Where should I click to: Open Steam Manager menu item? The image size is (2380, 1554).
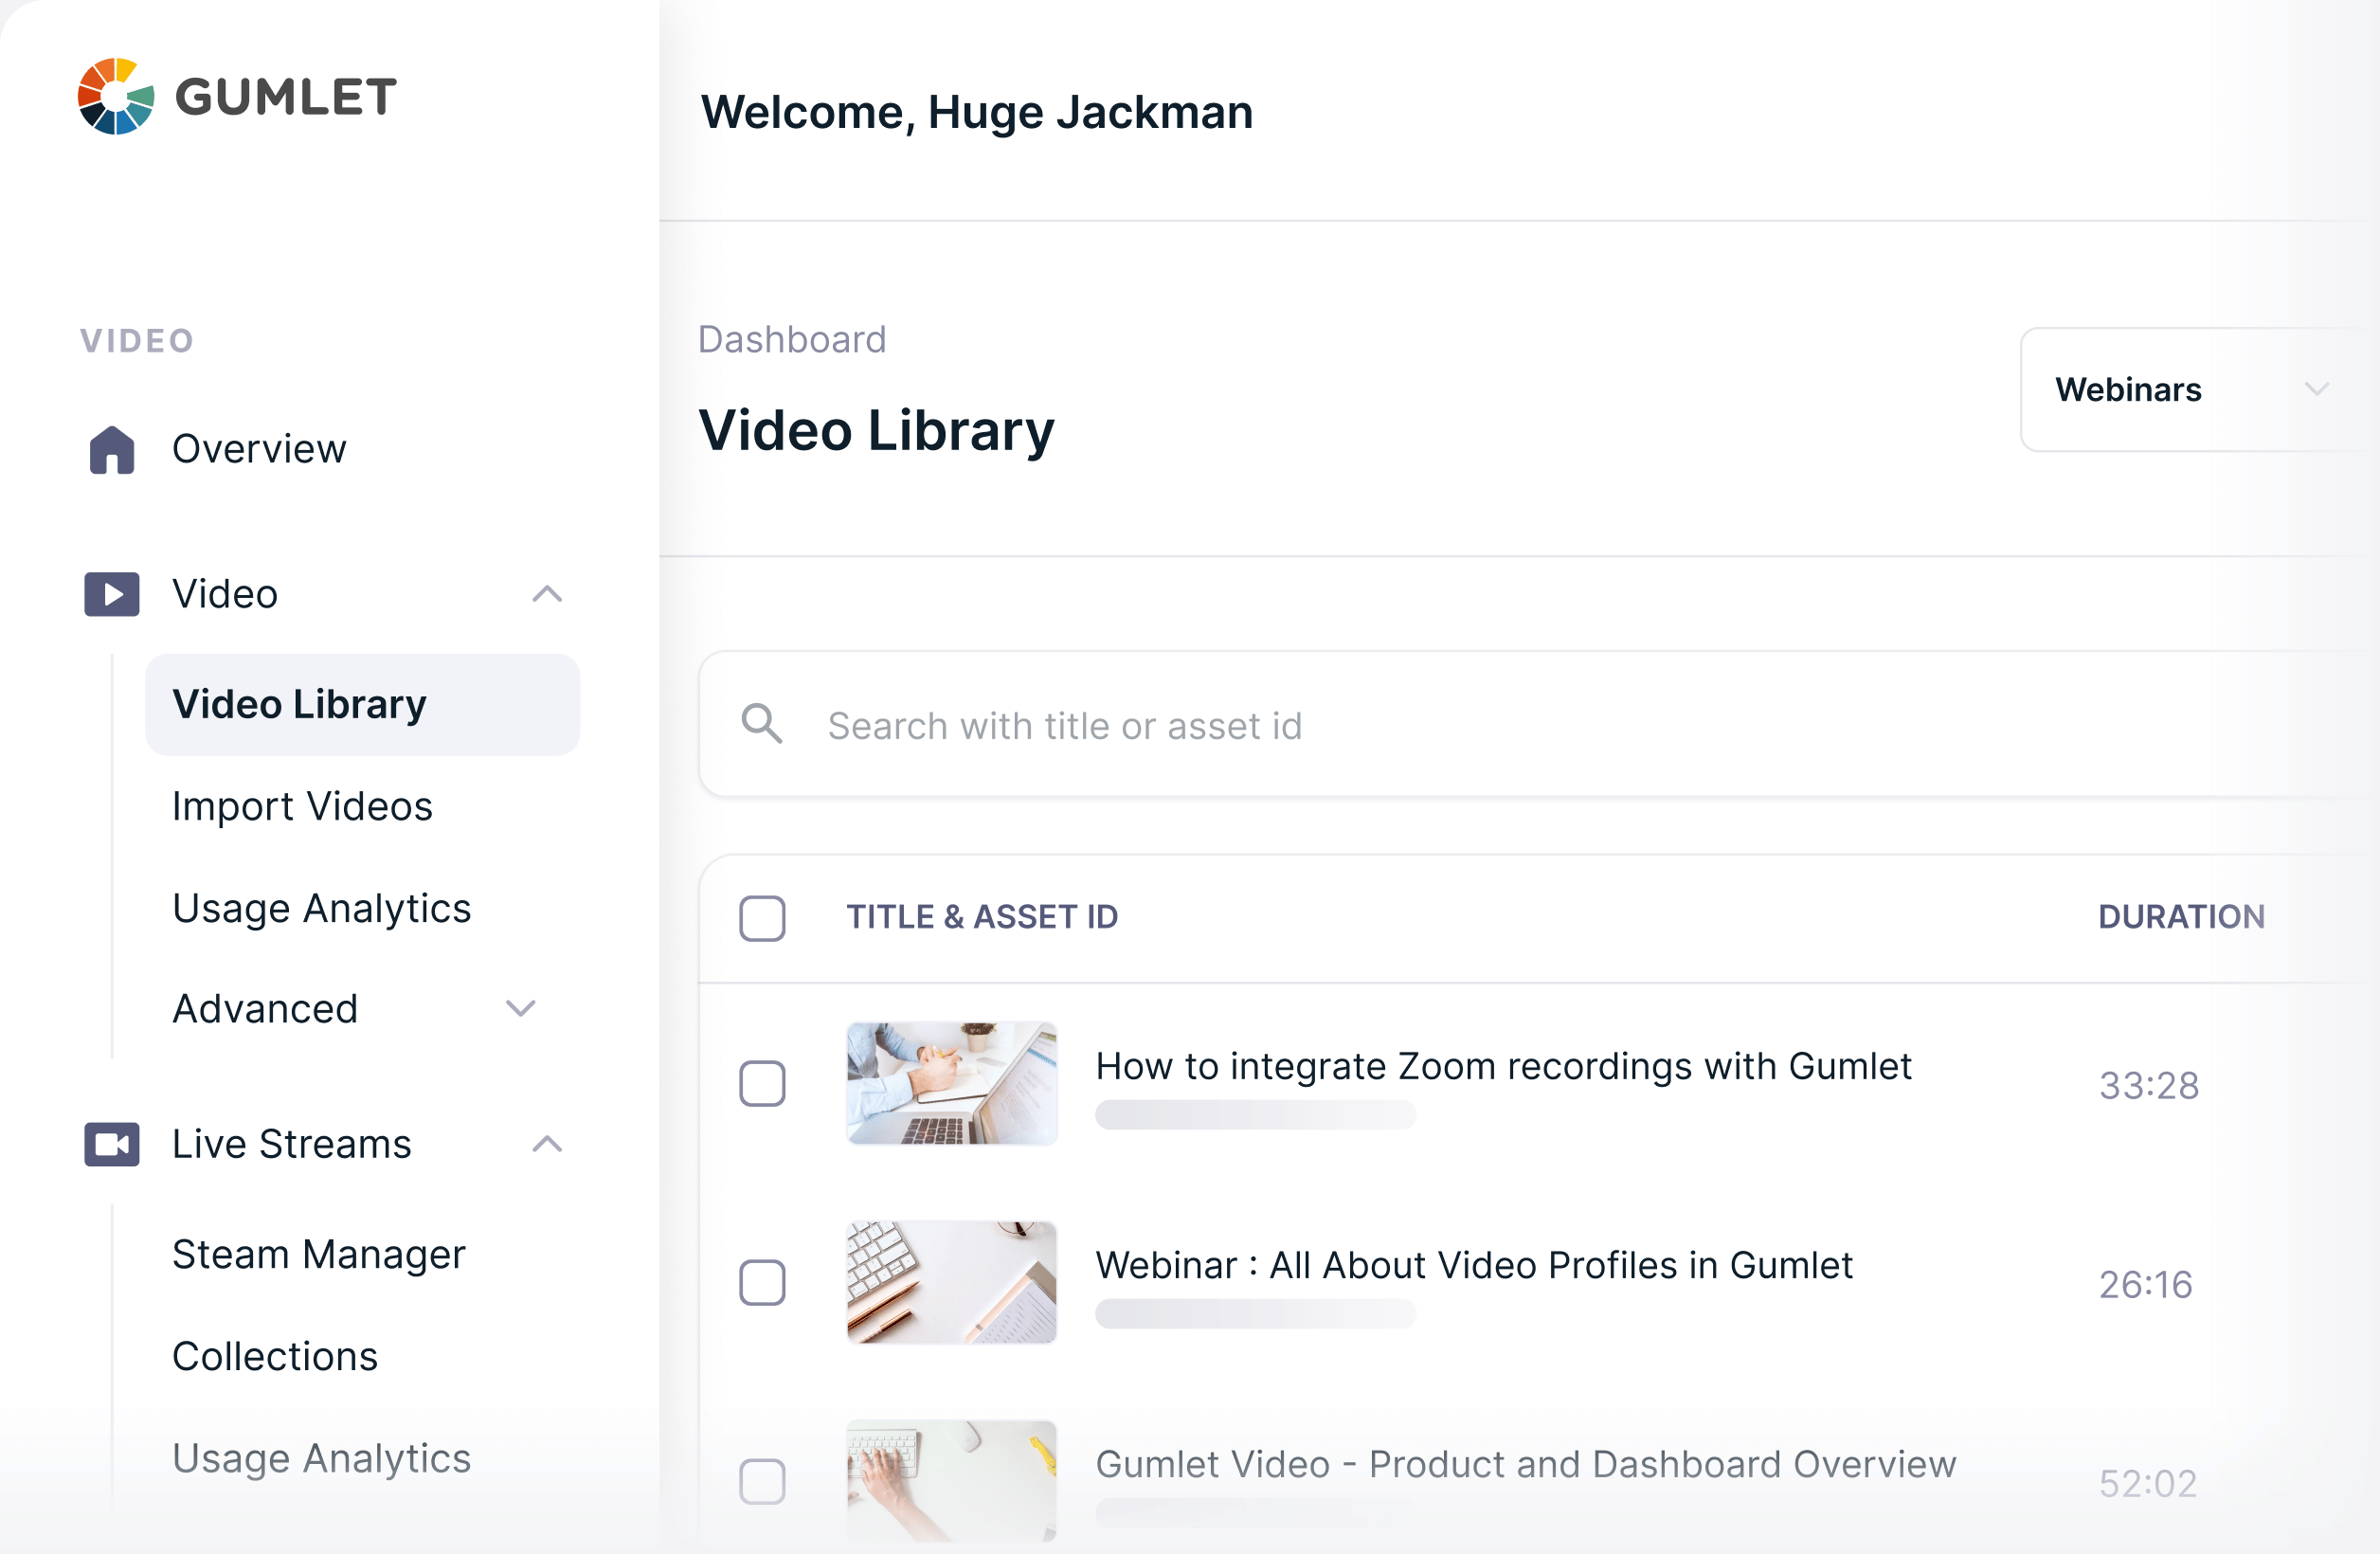pos(318,1254)
